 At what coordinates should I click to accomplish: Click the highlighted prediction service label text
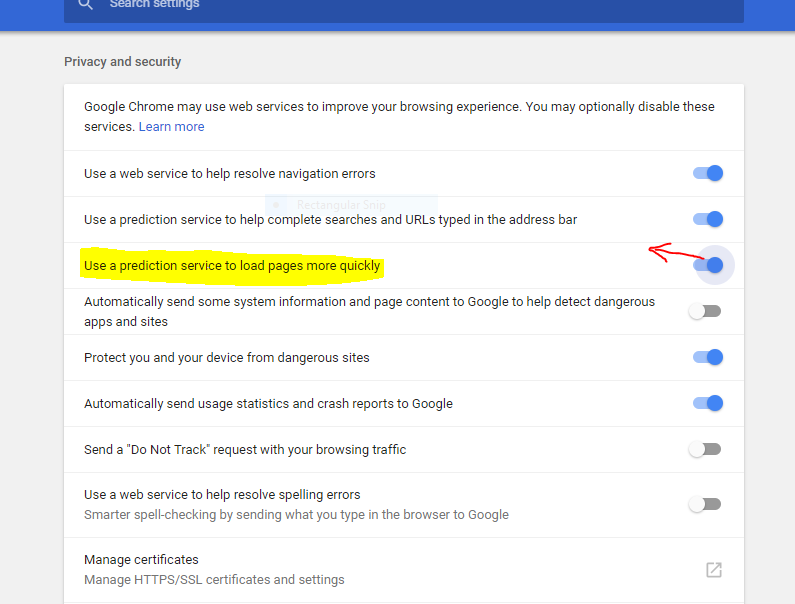232,266
